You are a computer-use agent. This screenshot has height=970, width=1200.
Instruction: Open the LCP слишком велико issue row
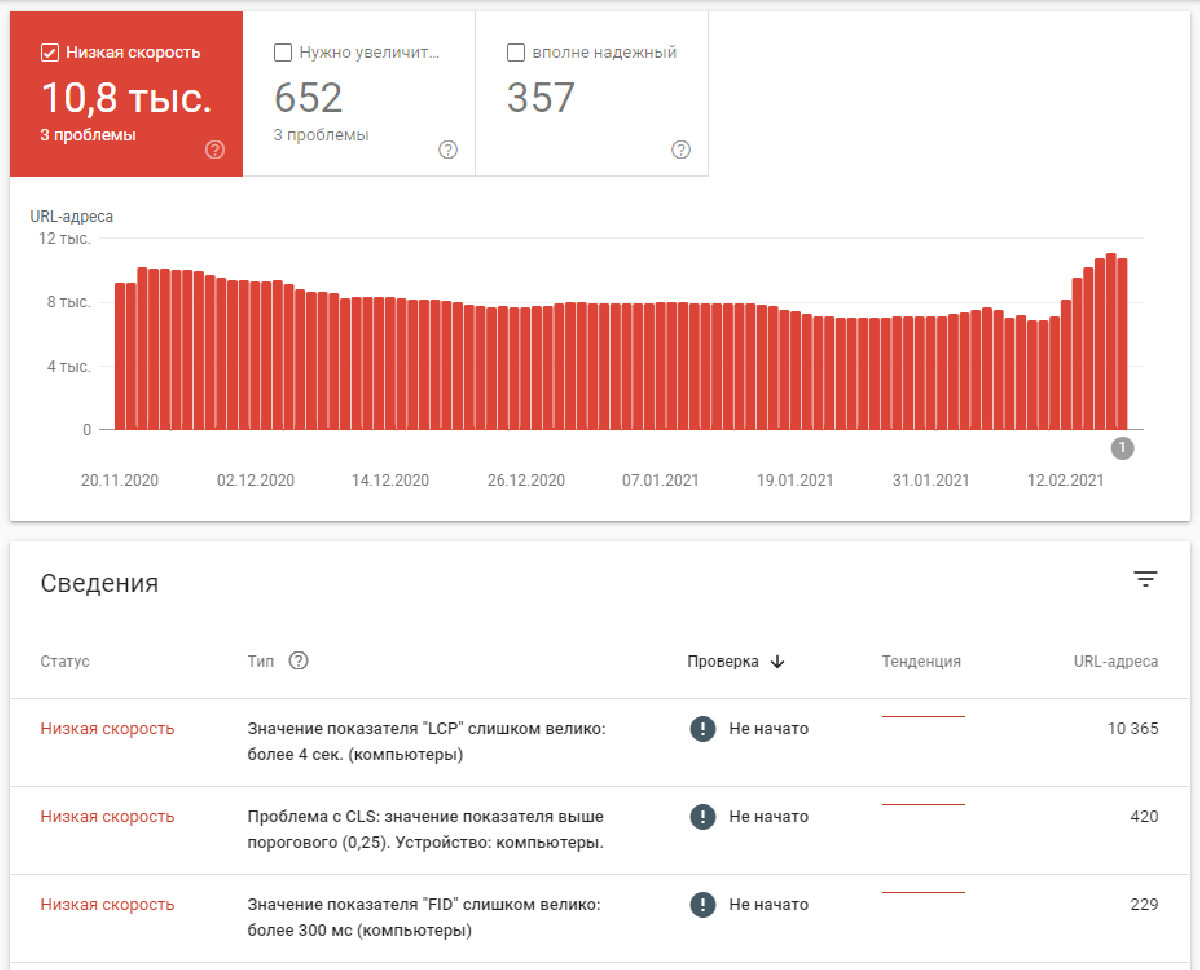coord(600,742)
